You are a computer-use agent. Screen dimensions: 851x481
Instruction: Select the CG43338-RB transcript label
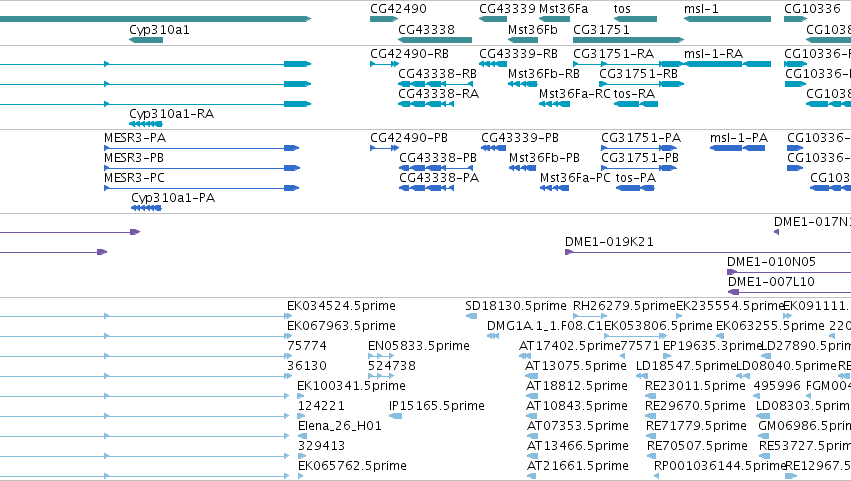pos(437,74)
